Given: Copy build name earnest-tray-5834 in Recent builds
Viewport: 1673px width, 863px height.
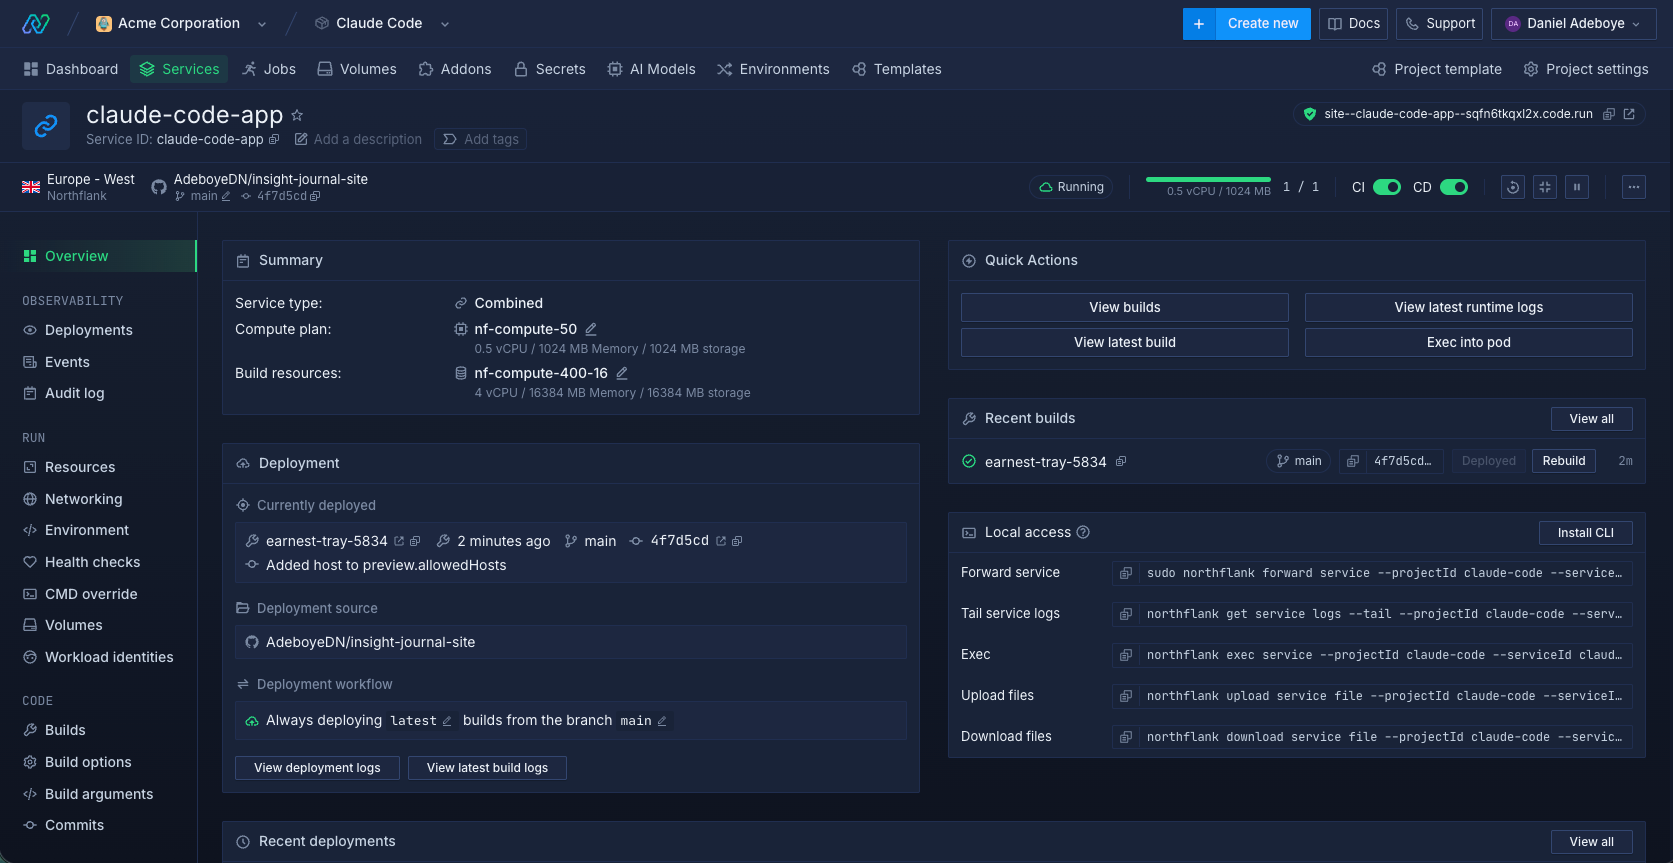Looking at the screenshot, I should pyautogui.click(x=1121, y=461).
